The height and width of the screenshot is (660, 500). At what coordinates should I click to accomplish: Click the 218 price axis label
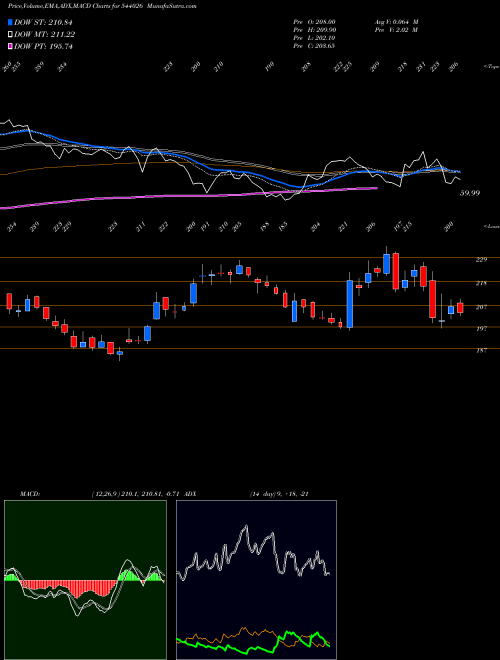481,283
